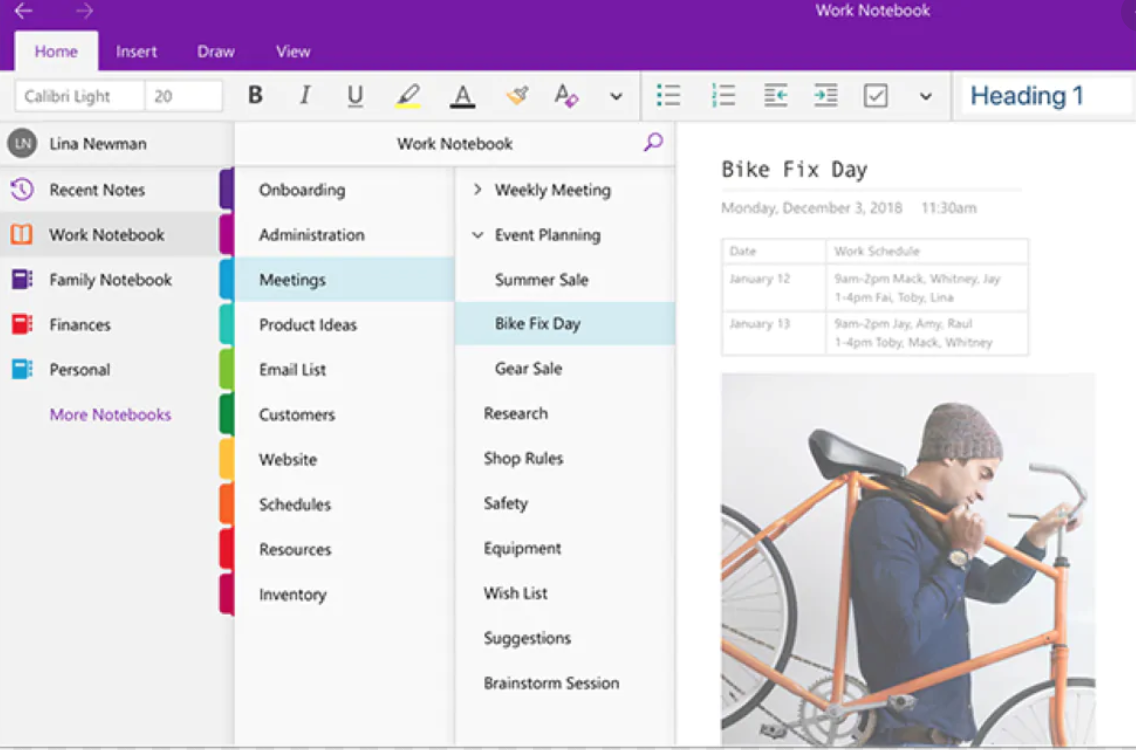Image resolution: width=1136 pixels, height=750 pixels.
Task: Open the Insert ribbon tab
Action: [136, 51]
